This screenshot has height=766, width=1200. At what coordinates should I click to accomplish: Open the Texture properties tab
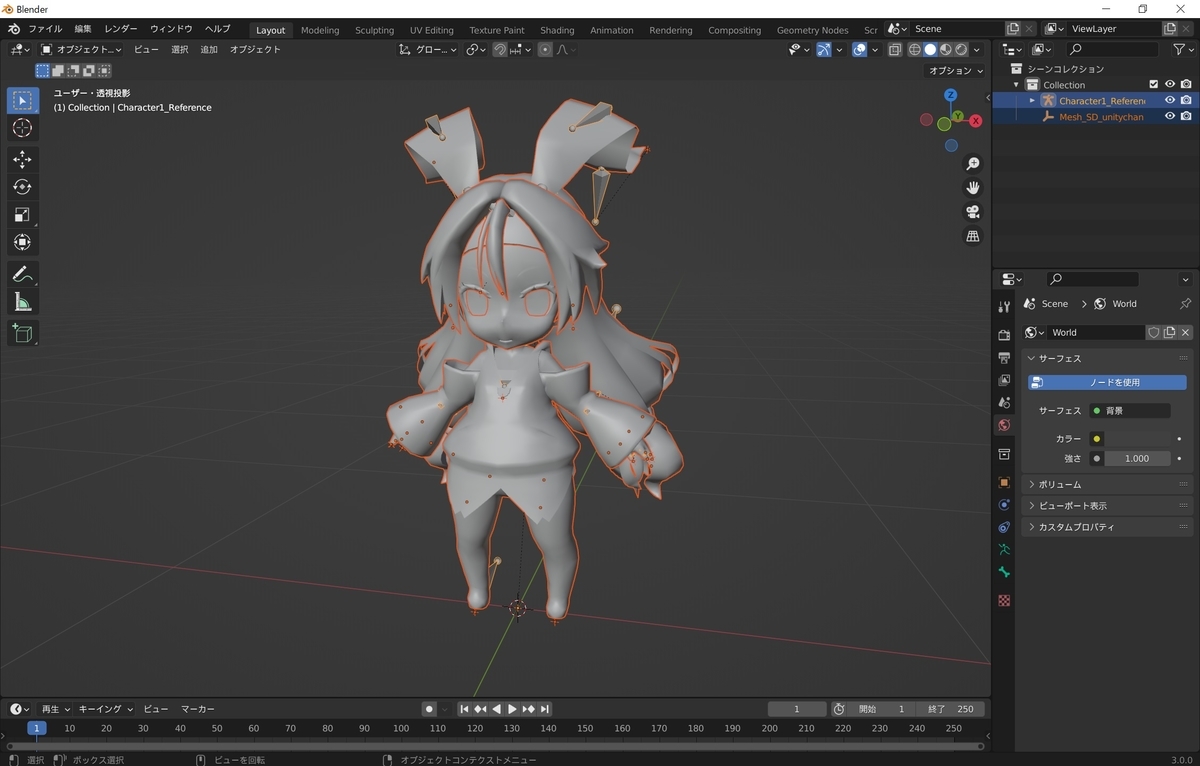[x=1004, y=601]
